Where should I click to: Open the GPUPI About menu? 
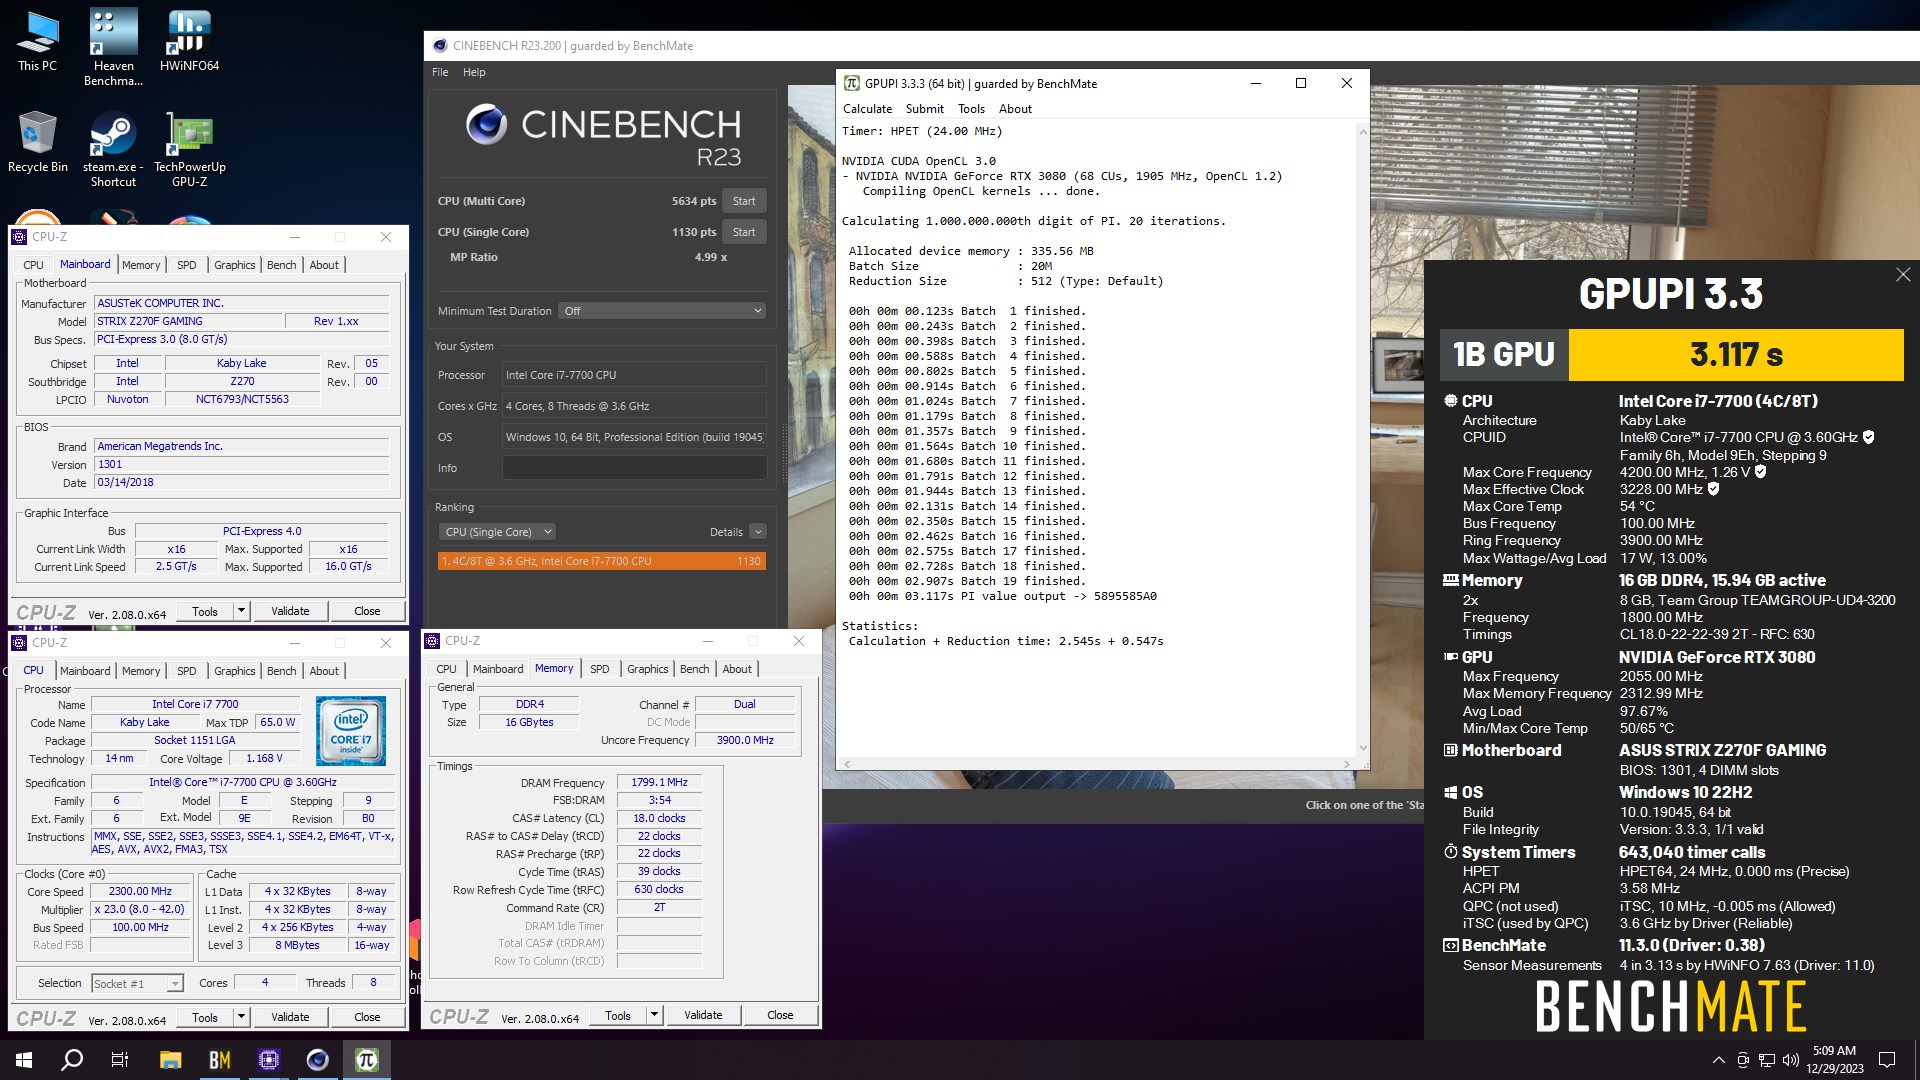click(1015, 109)
